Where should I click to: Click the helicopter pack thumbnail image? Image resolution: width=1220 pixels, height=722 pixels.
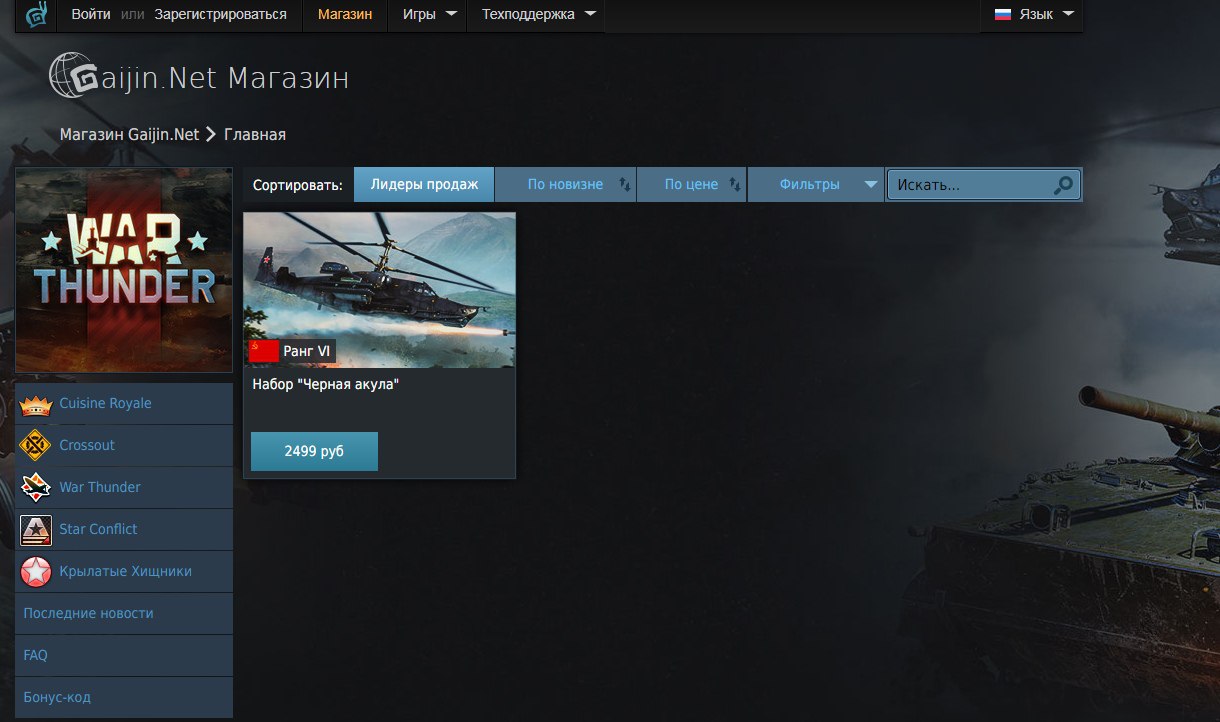[380, 290]
